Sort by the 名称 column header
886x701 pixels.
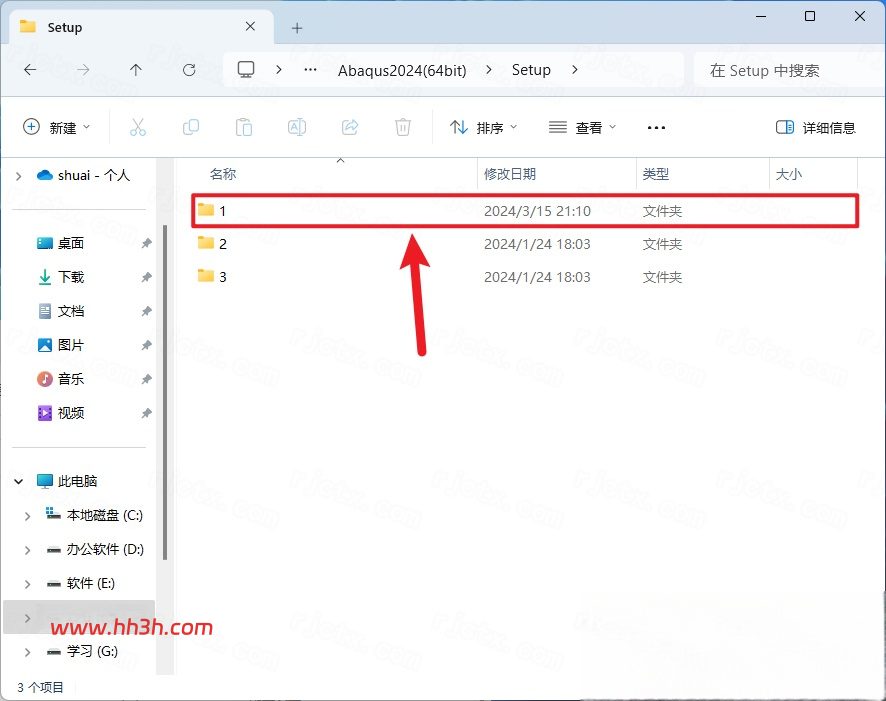coord(223,174)
